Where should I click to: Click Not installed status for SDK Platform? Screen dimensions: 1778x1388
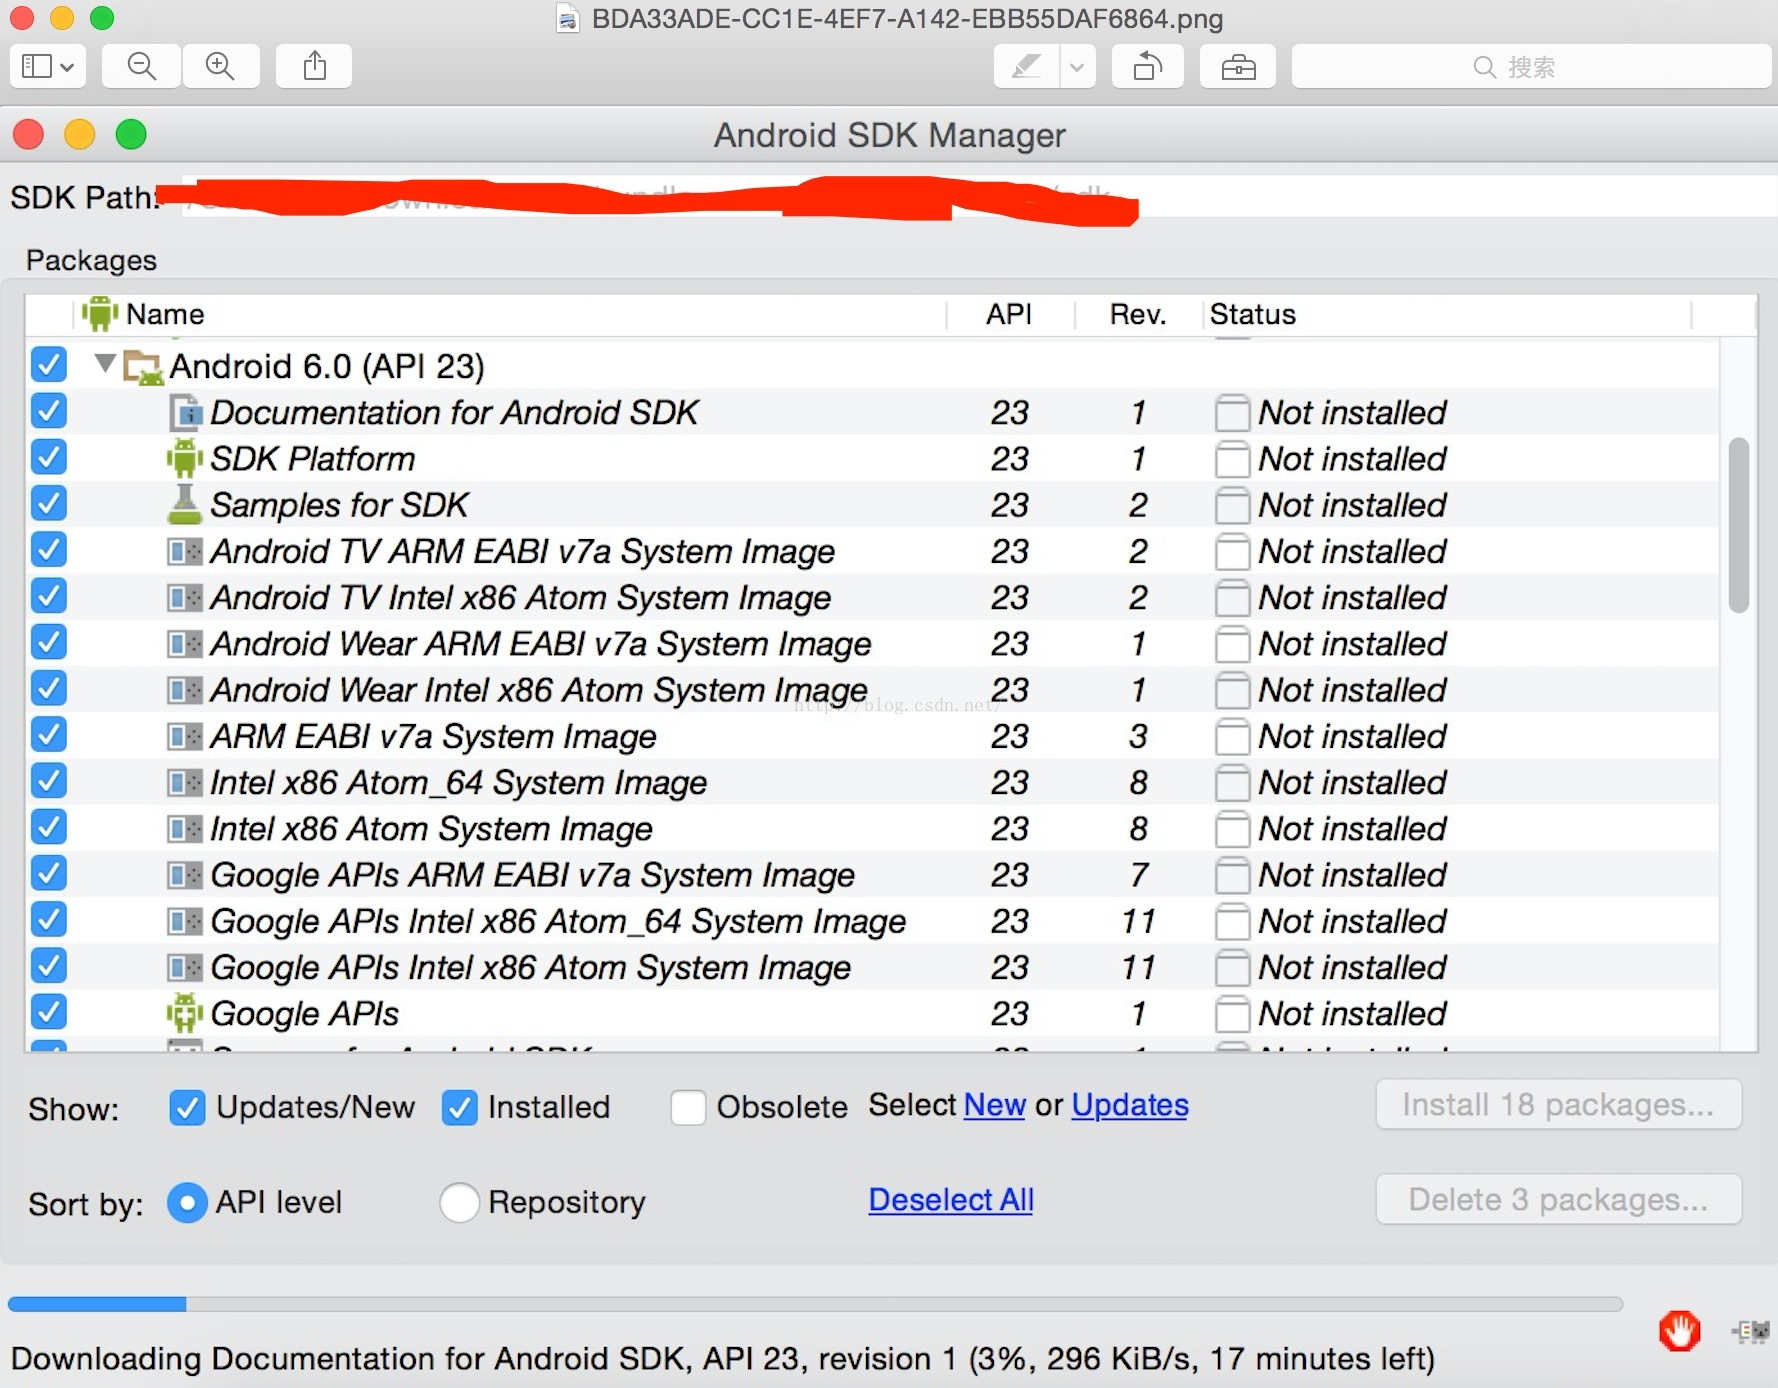tap(1352, 459)
